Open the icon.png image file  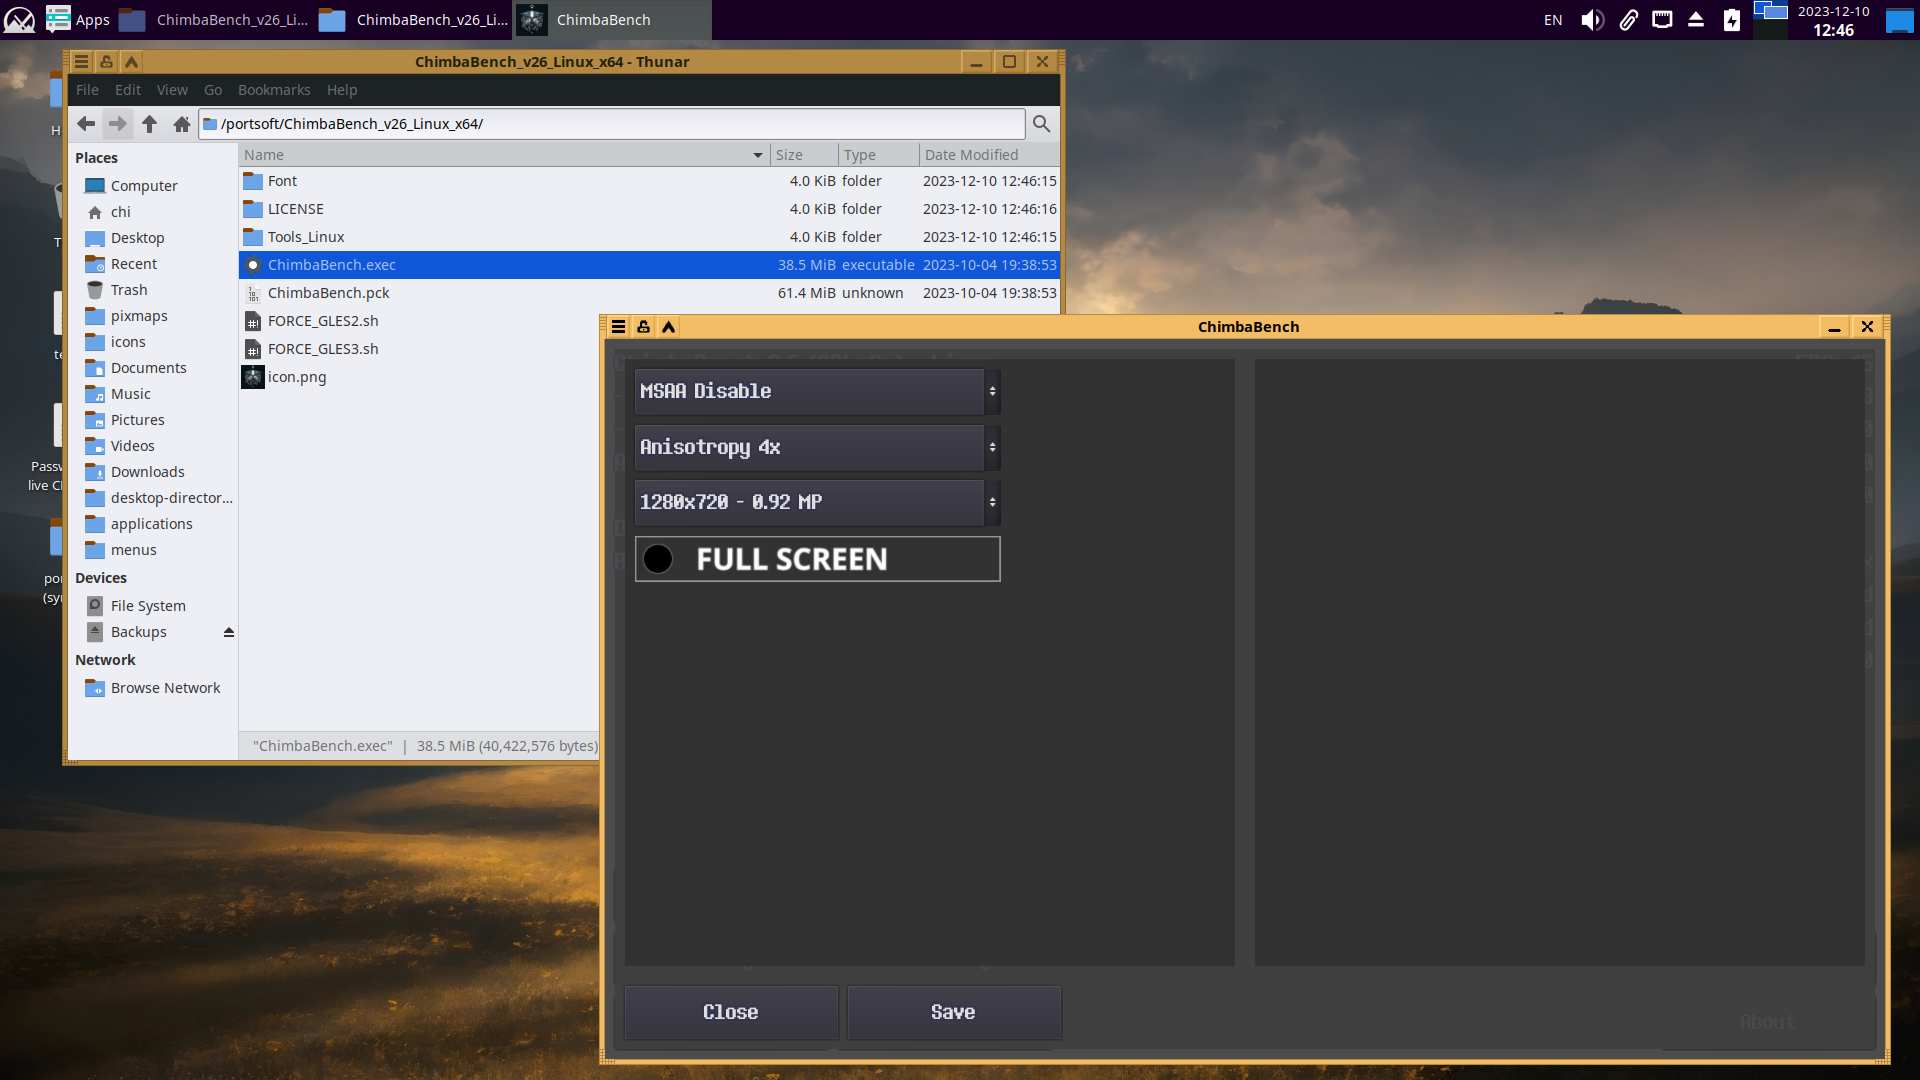click(297, 377)
